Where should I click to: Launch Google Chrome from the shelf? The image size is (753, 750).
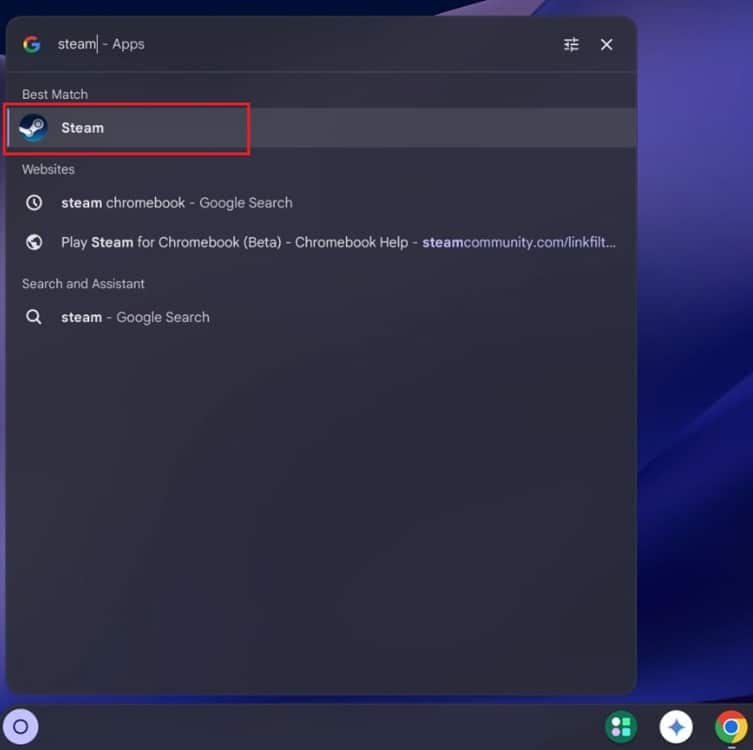pyautogui.click(x=731, y=726)
